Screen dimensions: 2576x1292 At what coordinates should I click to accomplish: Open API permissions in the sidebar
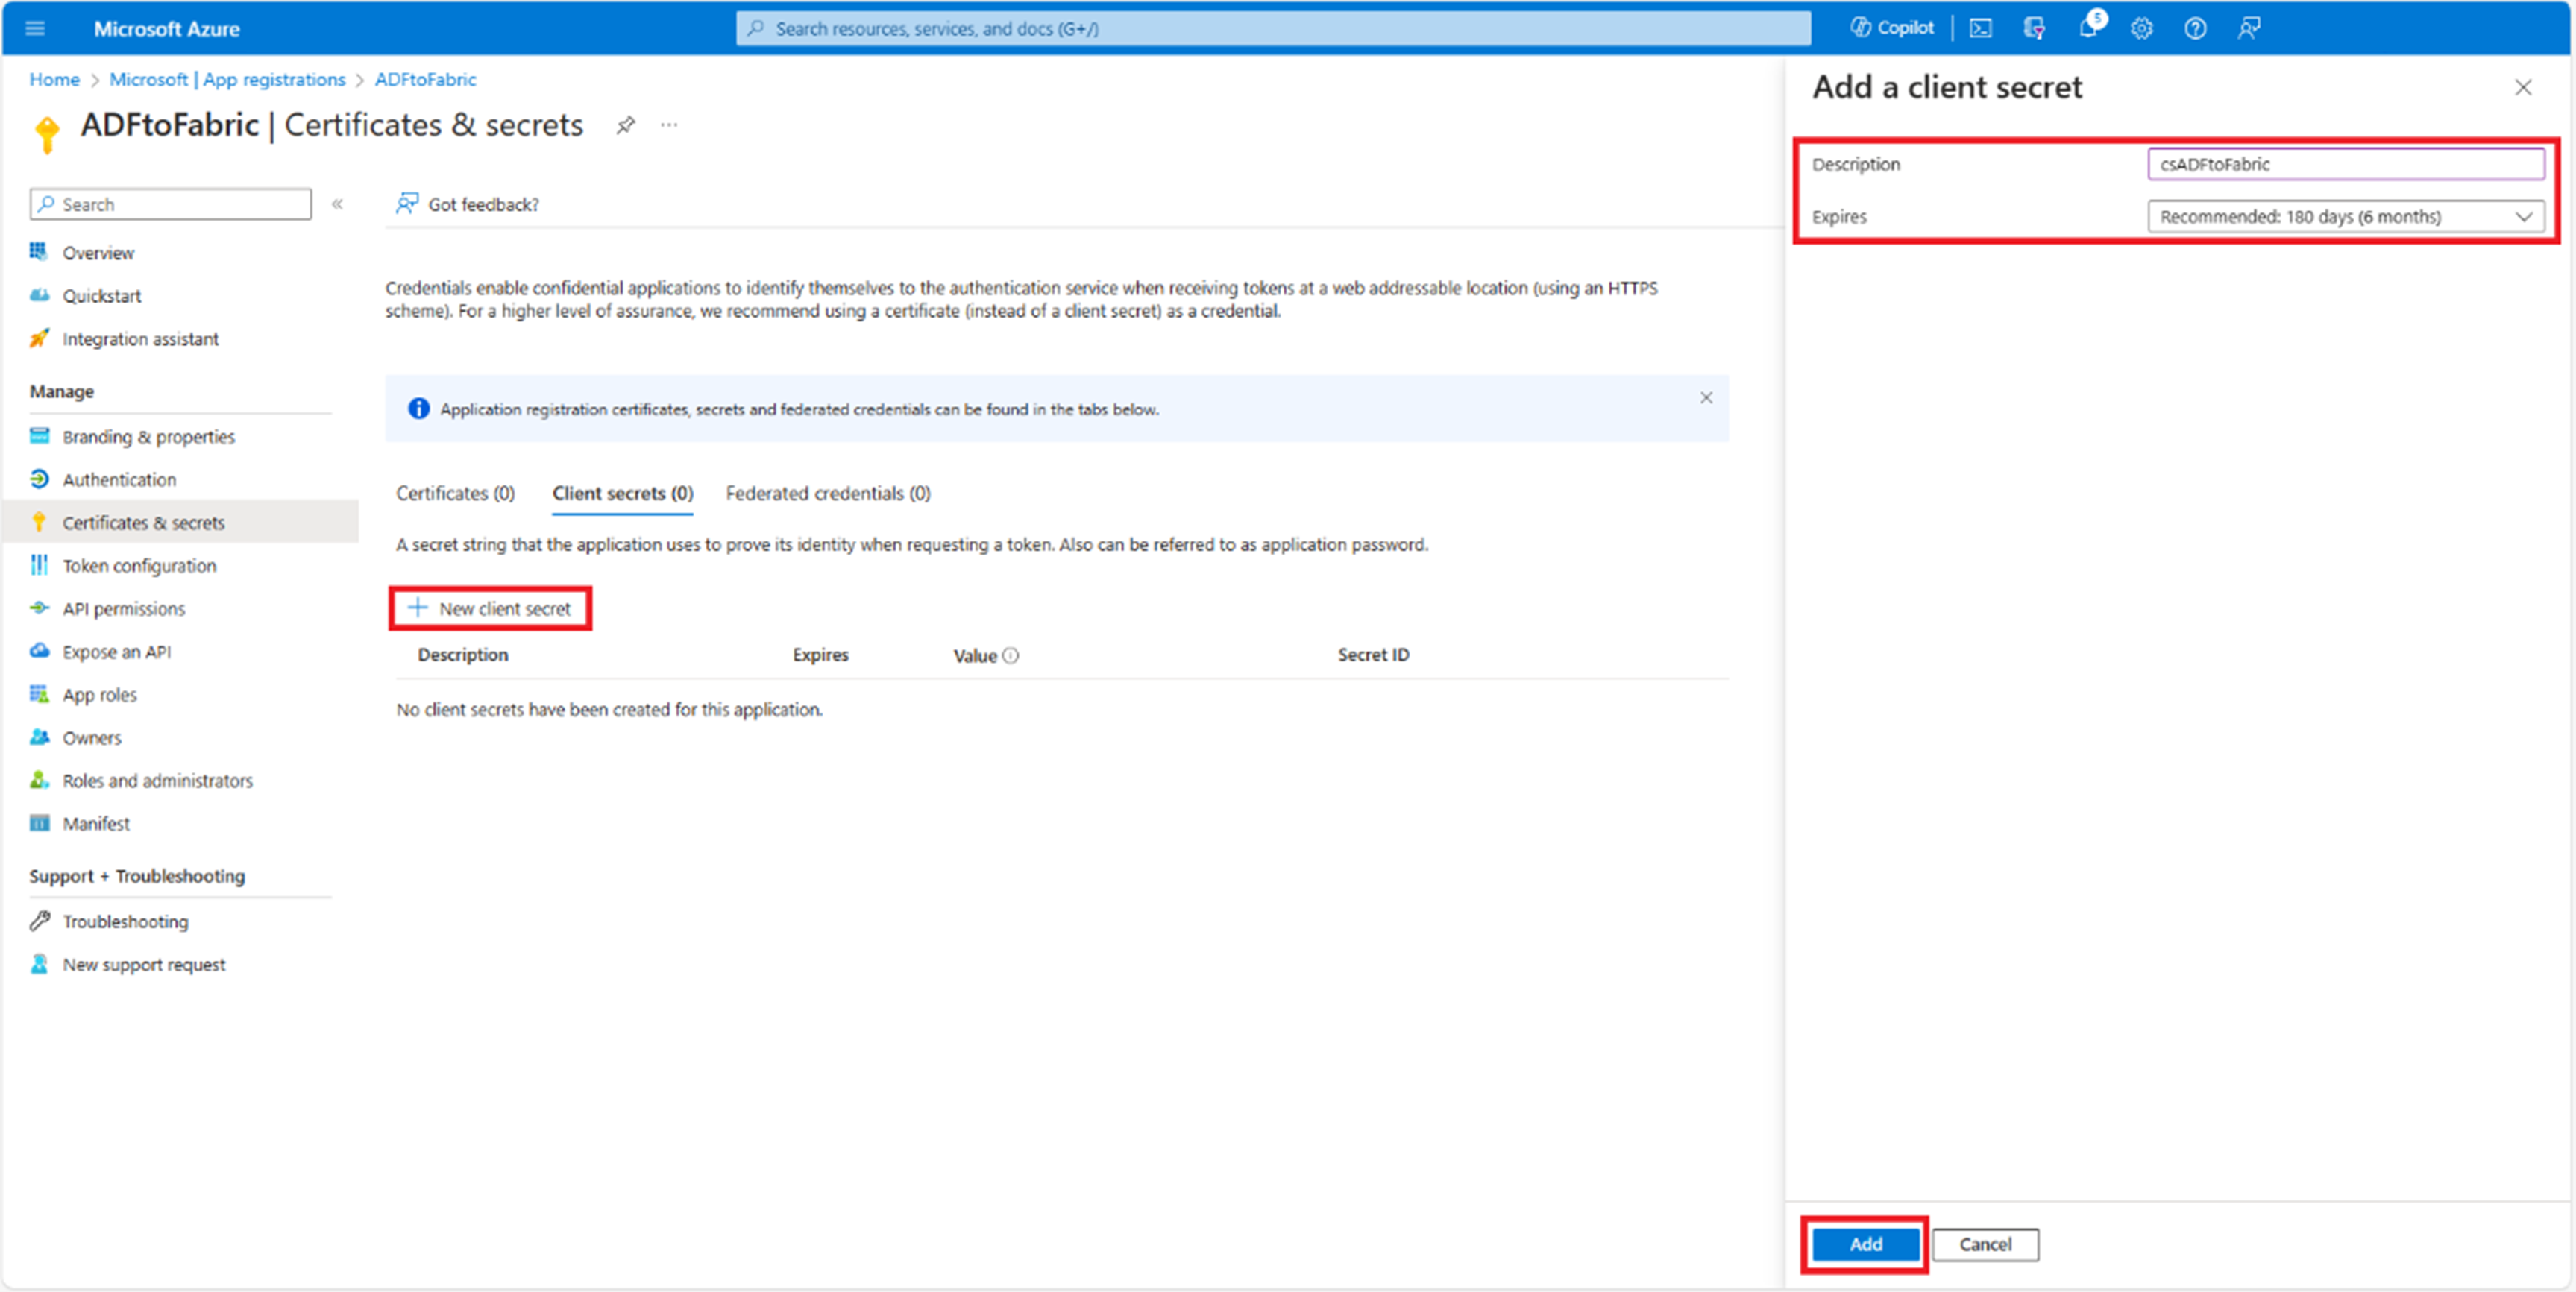pos(123,608)
